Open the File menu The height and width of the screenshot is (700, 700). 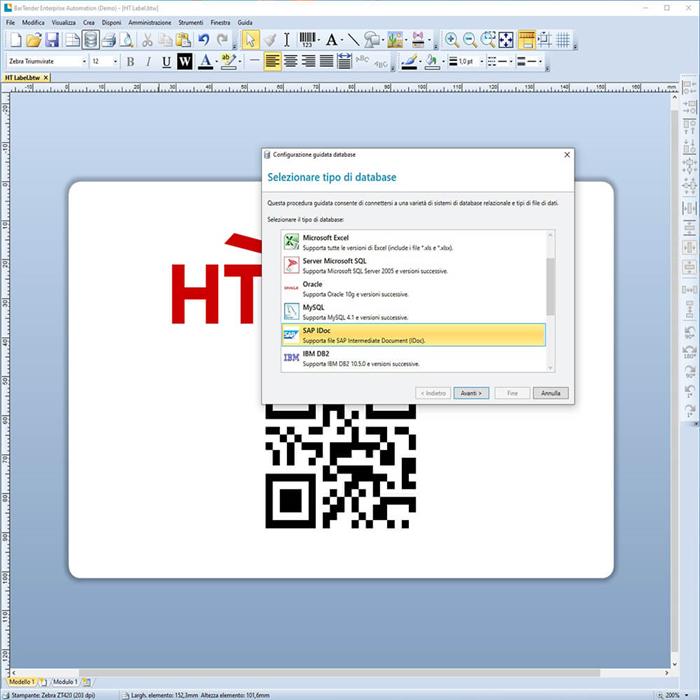coord(10,22)
